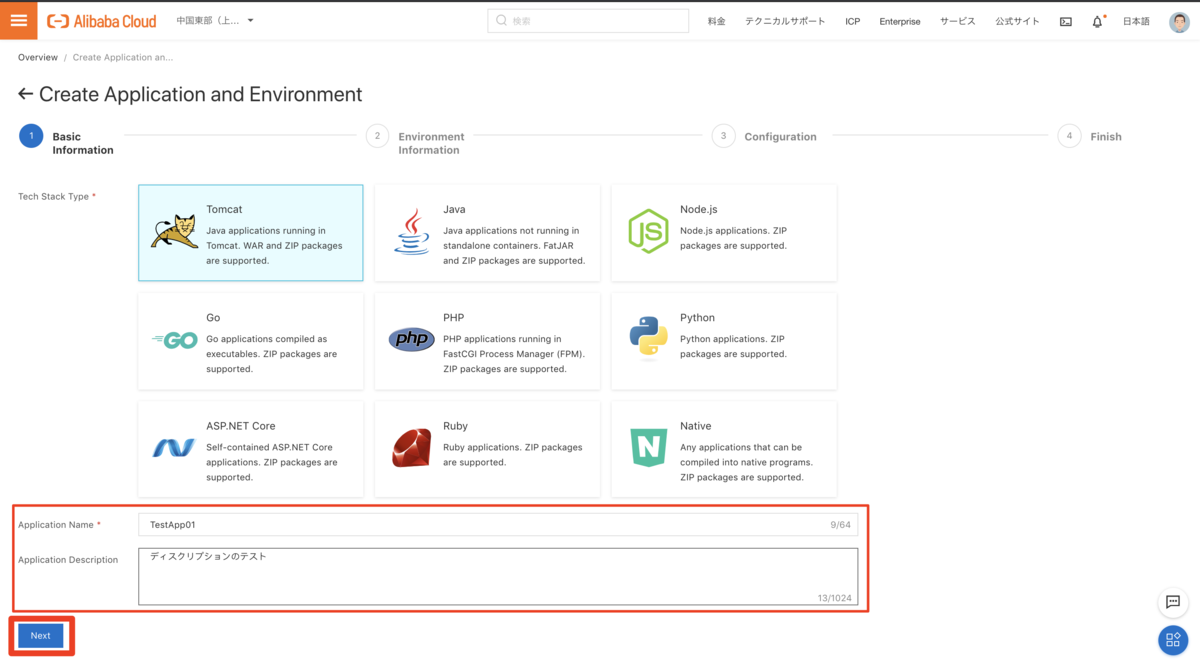This screenshot has width=1200, height=667.
Task: Open the テクニカルサポート menu item
Action: 785,21
